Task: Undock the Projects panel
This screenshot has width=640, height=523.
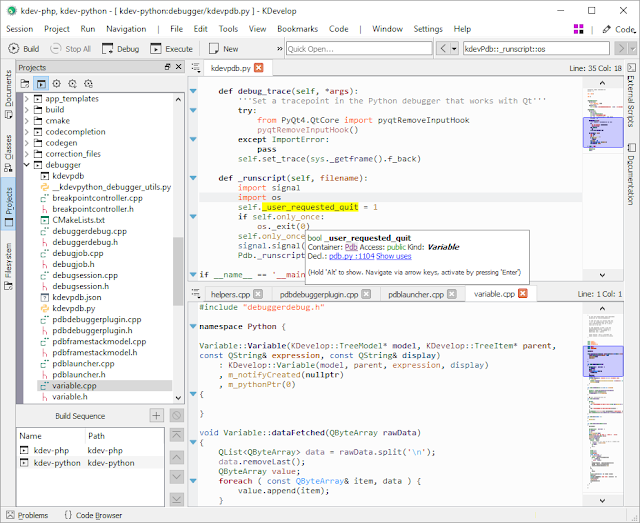Action: tap(167, 67)
